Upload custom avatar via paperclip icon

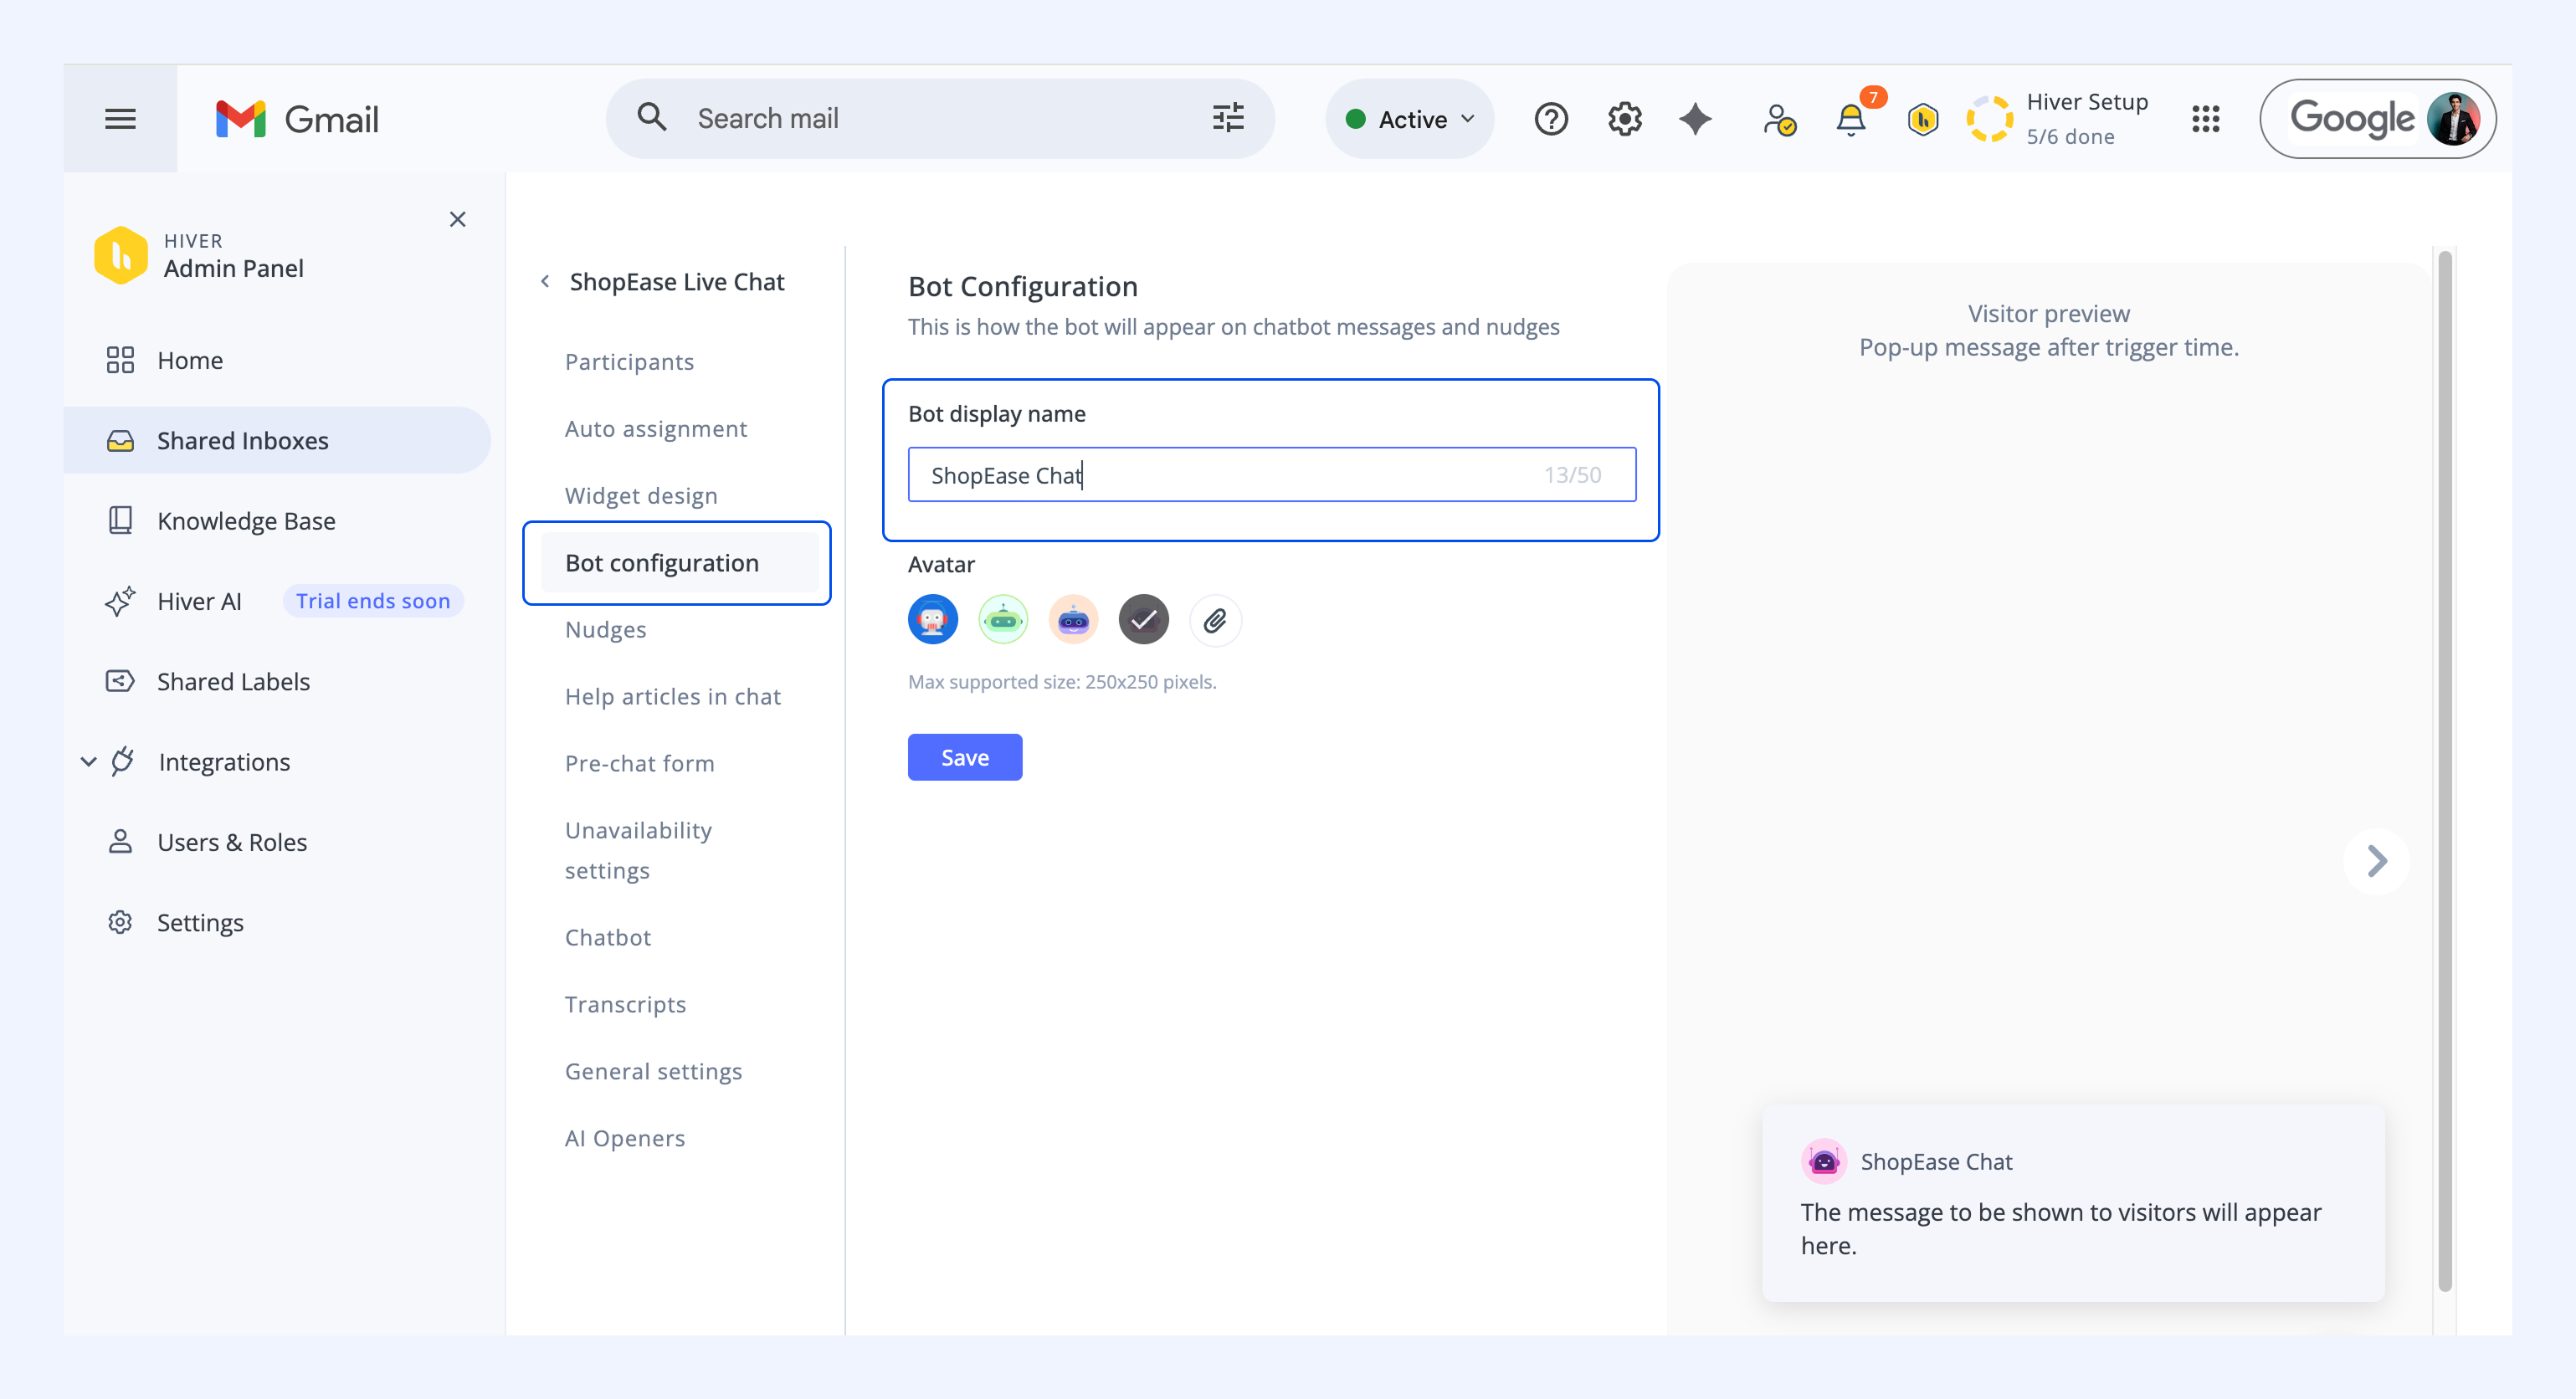pos(1215,621)
